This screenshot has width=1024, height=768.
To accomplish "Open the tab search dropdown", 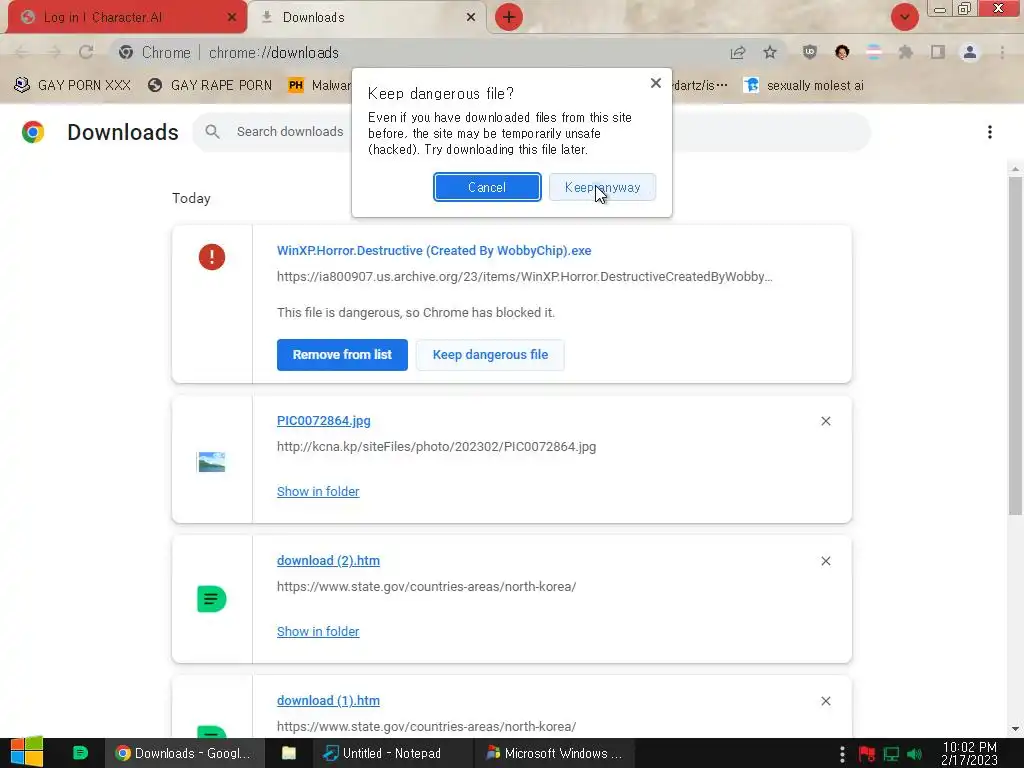I will [x=904, y=17].
